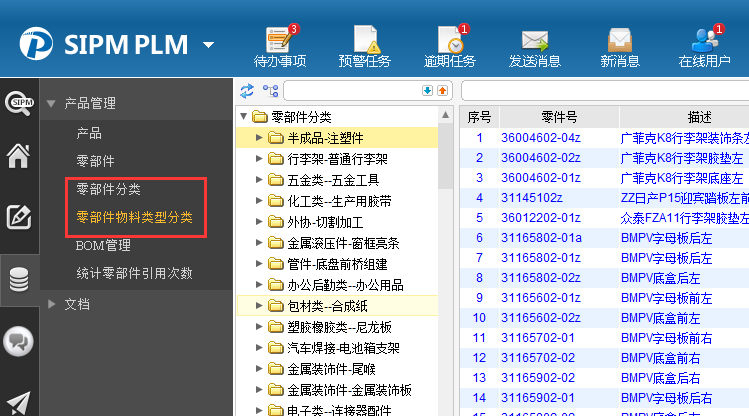This screenshot has height=416, width=749.
Task: Select the 塑胶橡胶类--尼龙板 tree item
Action: click(340, 327)
